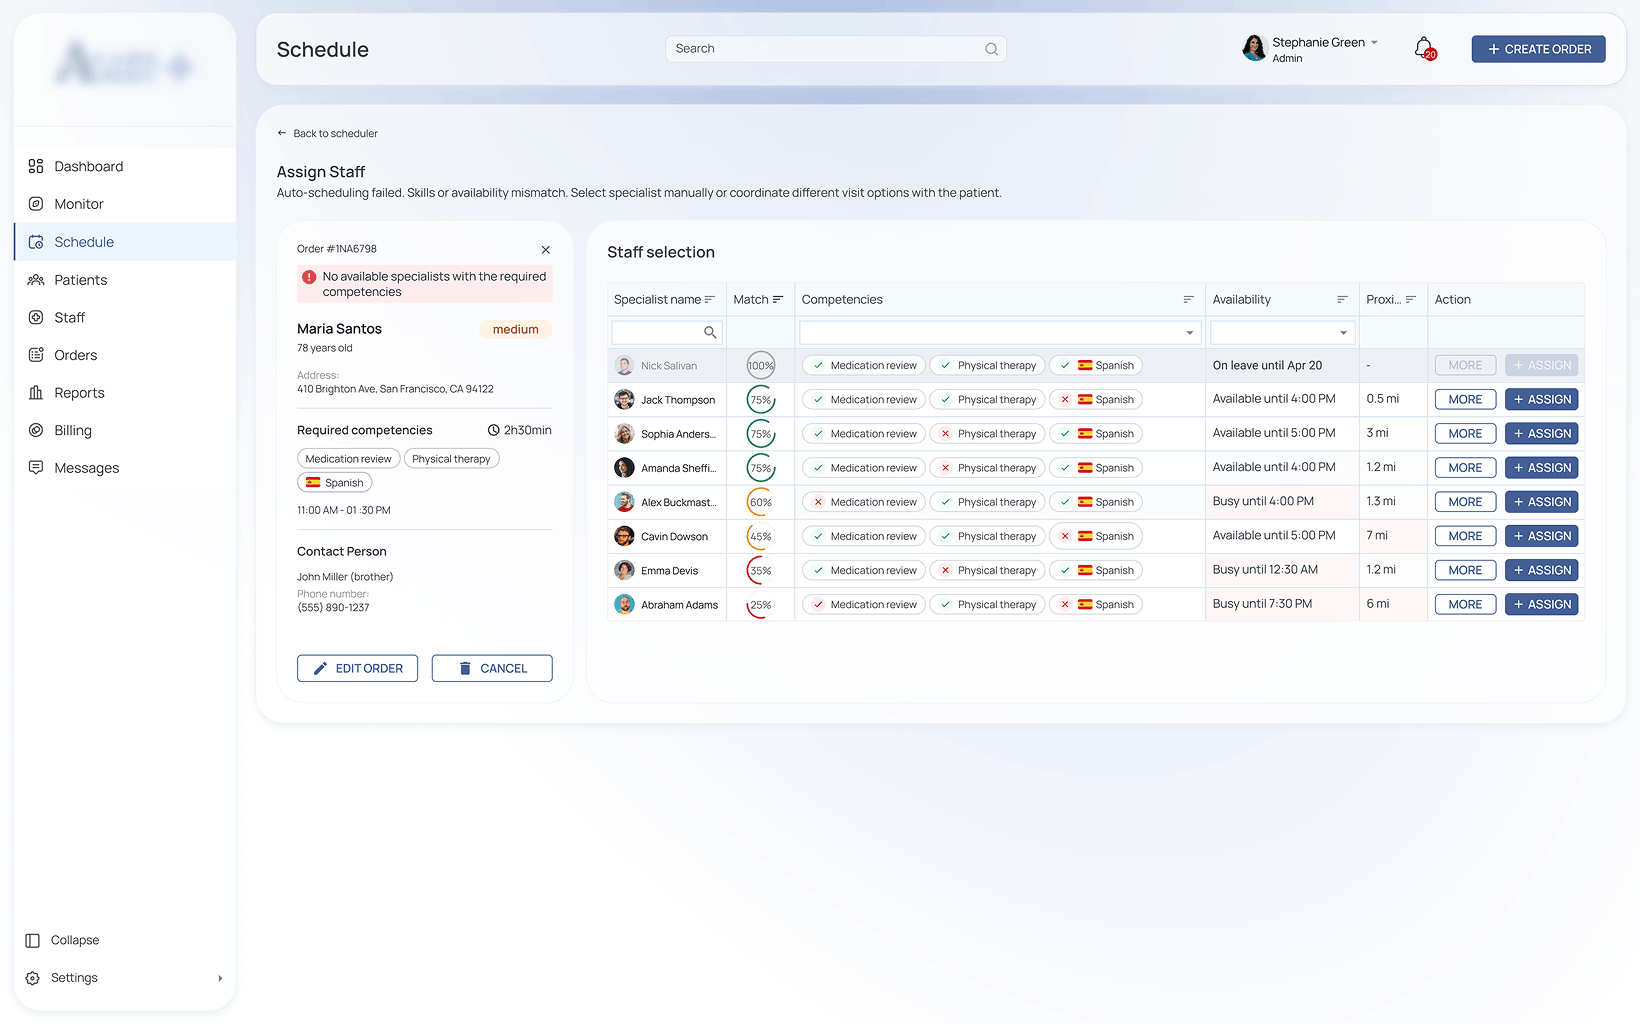Click the specialist name search field
Viewport: 1640px width, 1024px height.
click(657, 333)
